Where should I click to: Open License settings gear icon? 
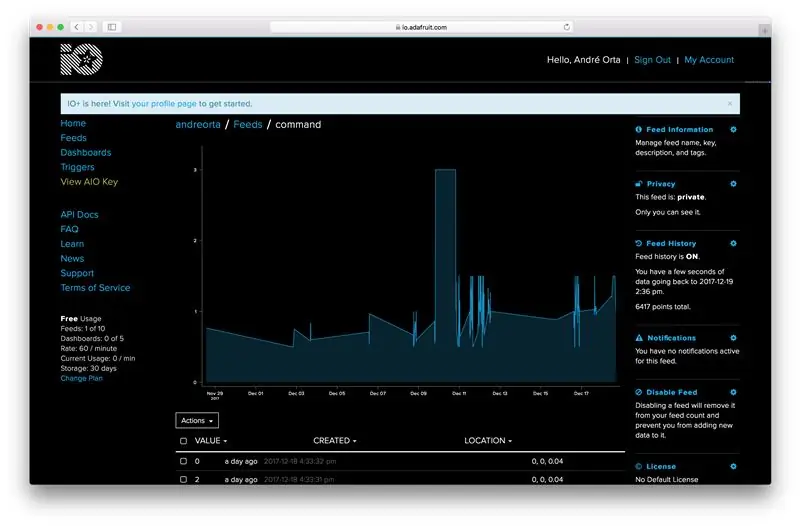pyautogui.click(x=733, y=466)
